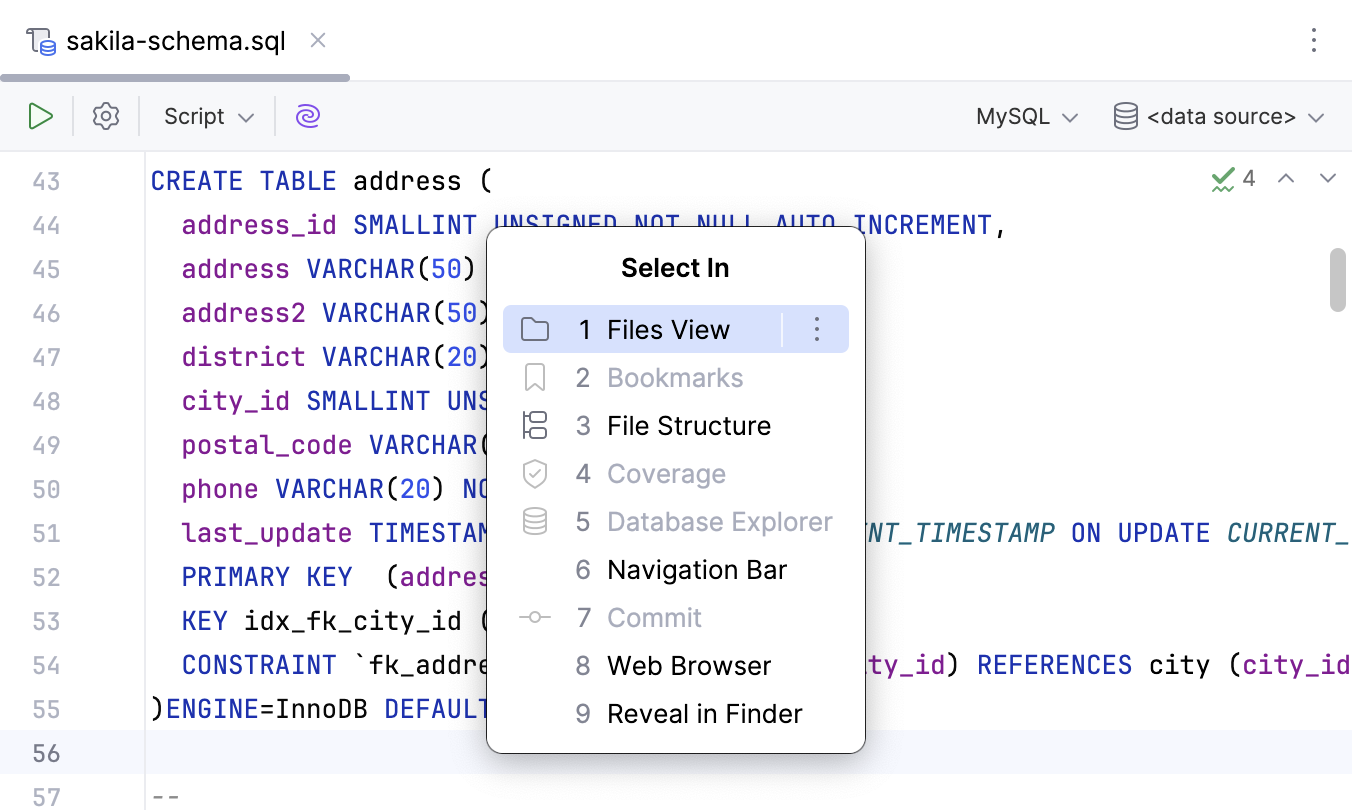Open the Script dropdown
Image resolution: width=1352 pixels, height=810 pixels.
coord(205,115)
